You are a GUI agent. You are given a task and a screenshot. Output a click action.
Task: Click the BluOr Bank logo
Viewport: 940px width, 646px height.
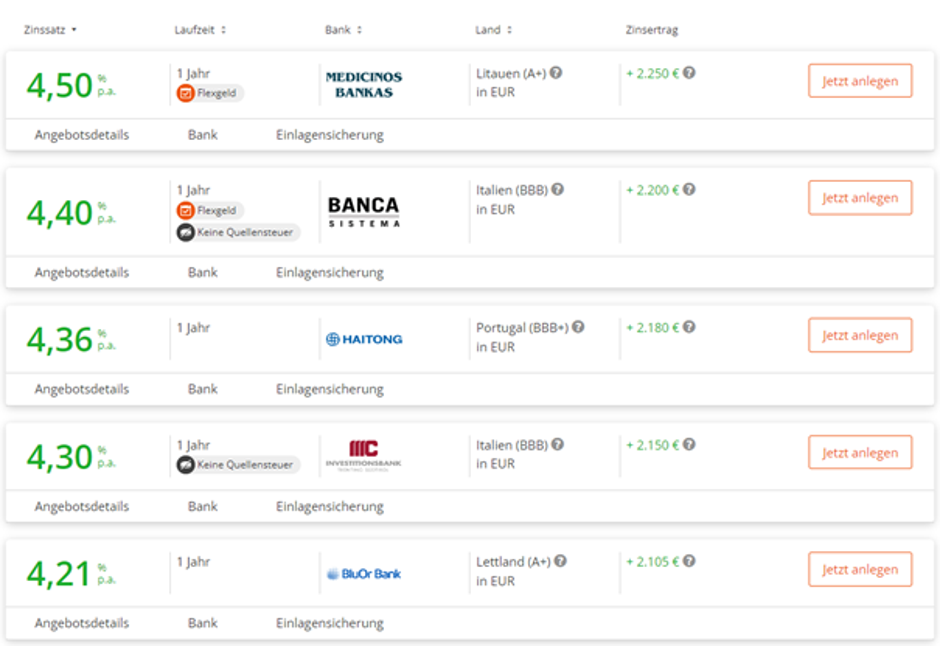click(364, 574)
